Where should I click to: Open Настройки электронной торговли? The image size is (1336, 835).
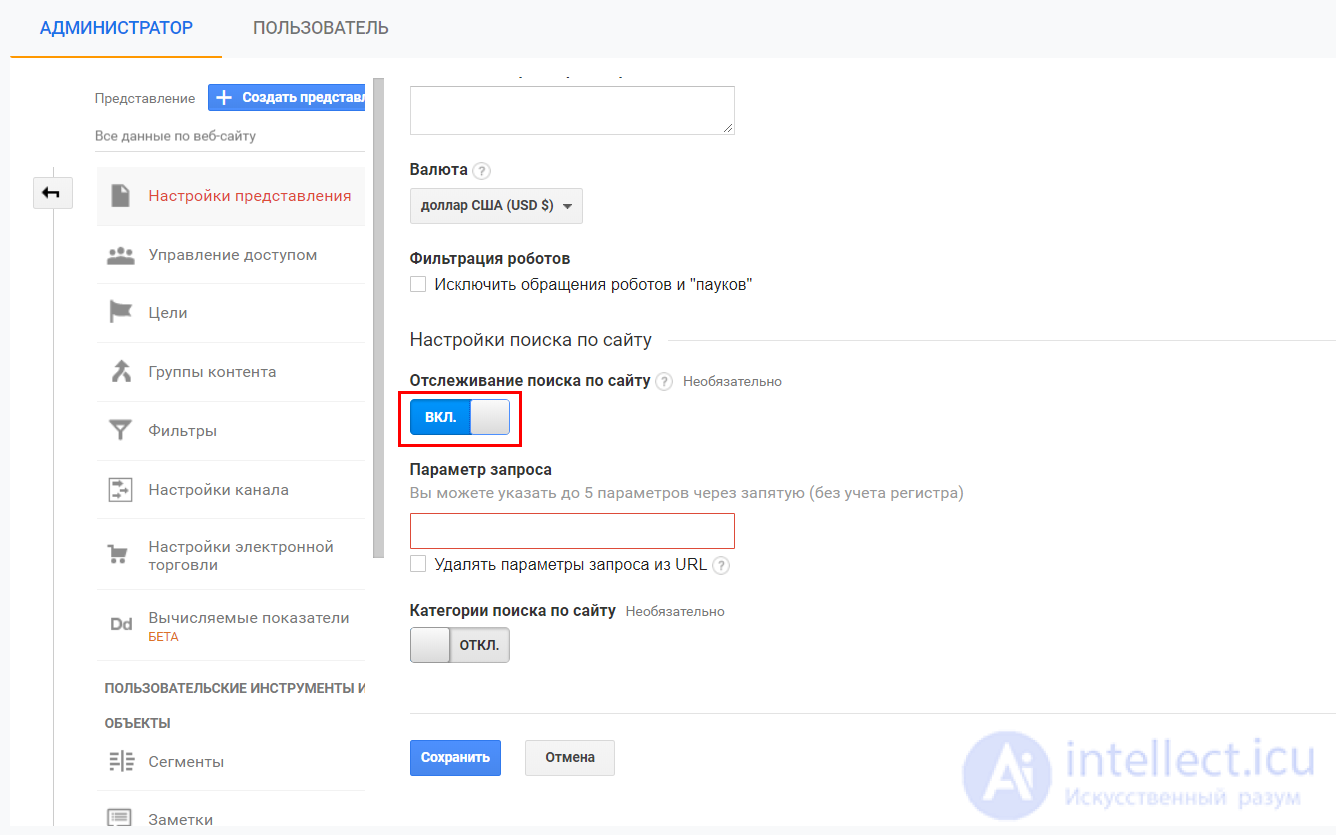click(230, 555)
